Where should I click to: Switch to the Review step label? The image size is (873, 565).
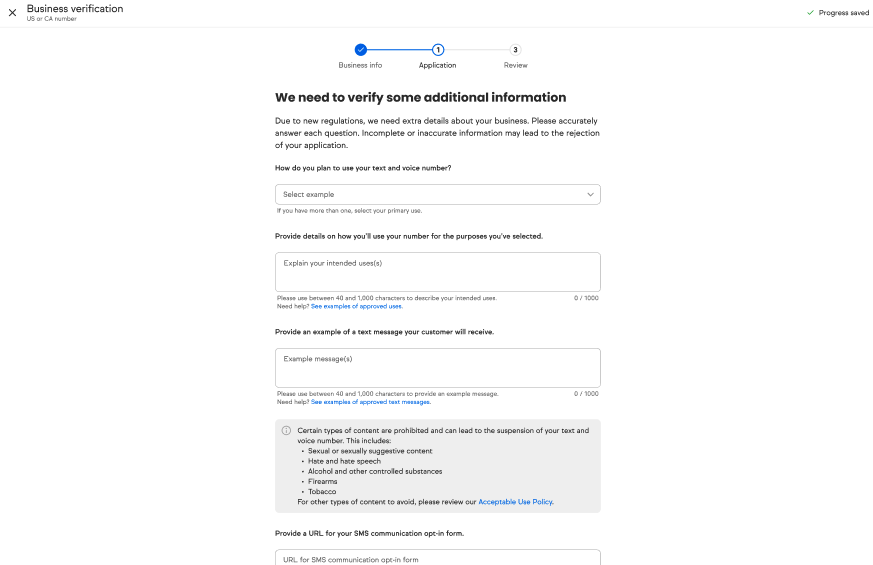515,66
